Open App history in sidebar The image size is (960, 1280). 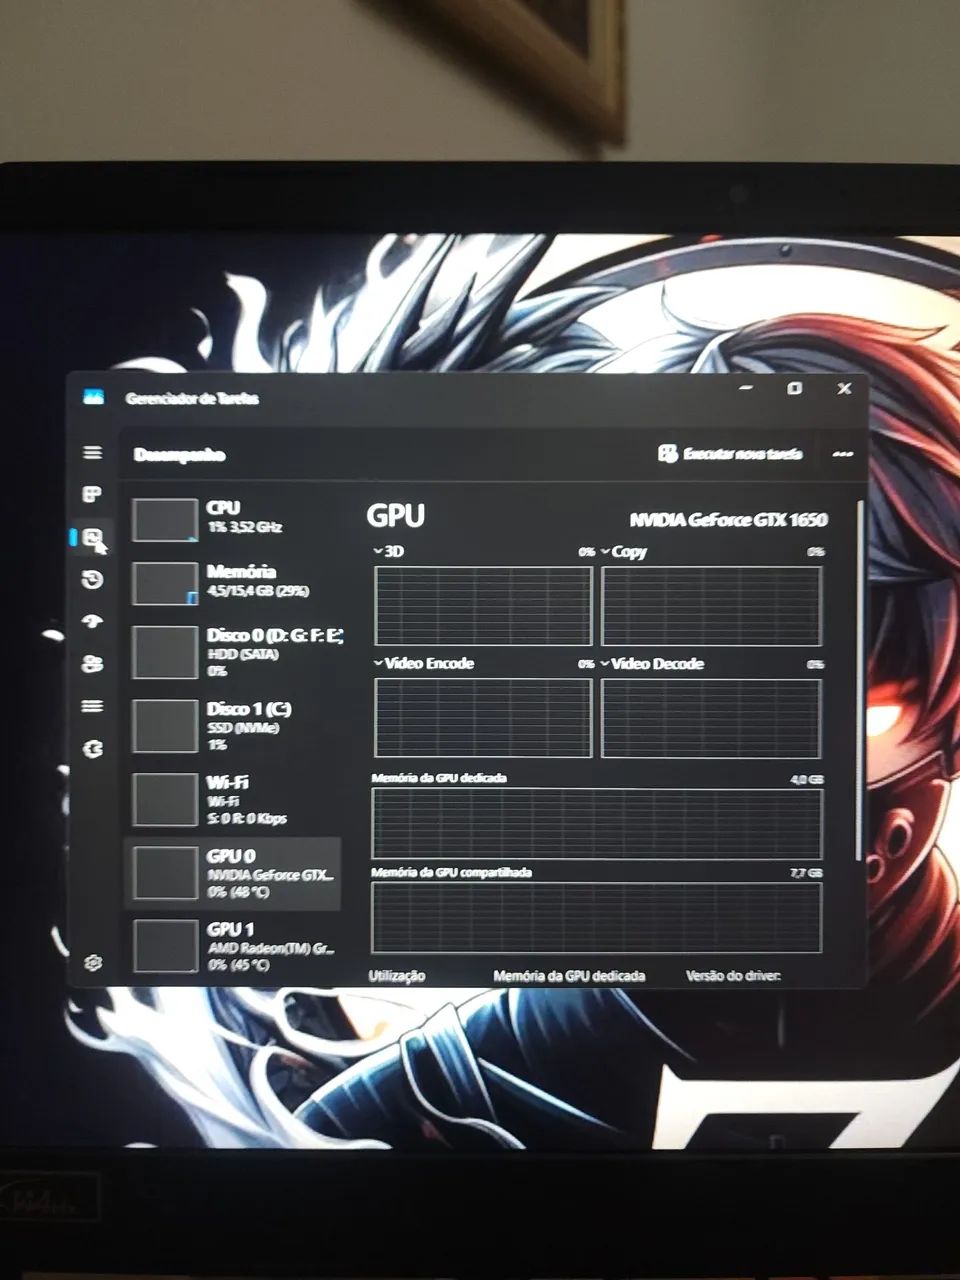[x=92, y=580]
